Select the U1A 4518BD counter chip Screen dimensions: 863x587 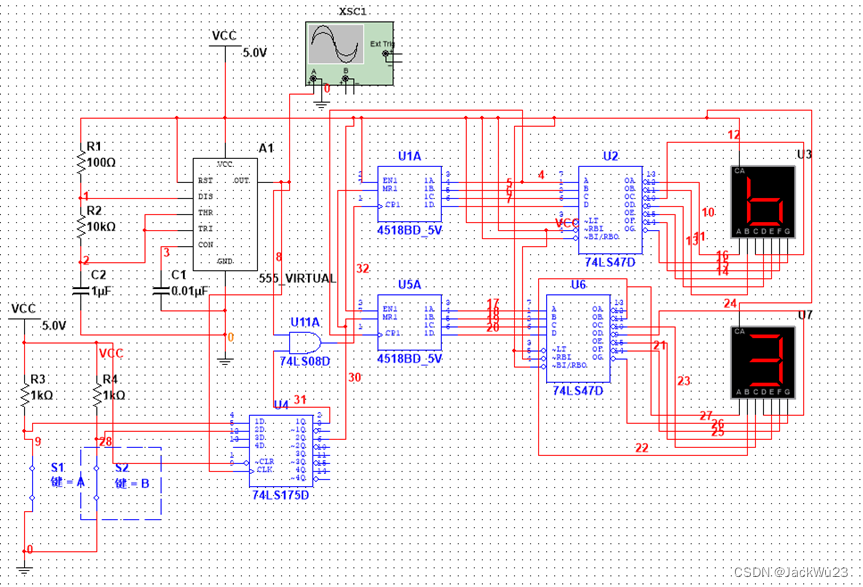409,194
